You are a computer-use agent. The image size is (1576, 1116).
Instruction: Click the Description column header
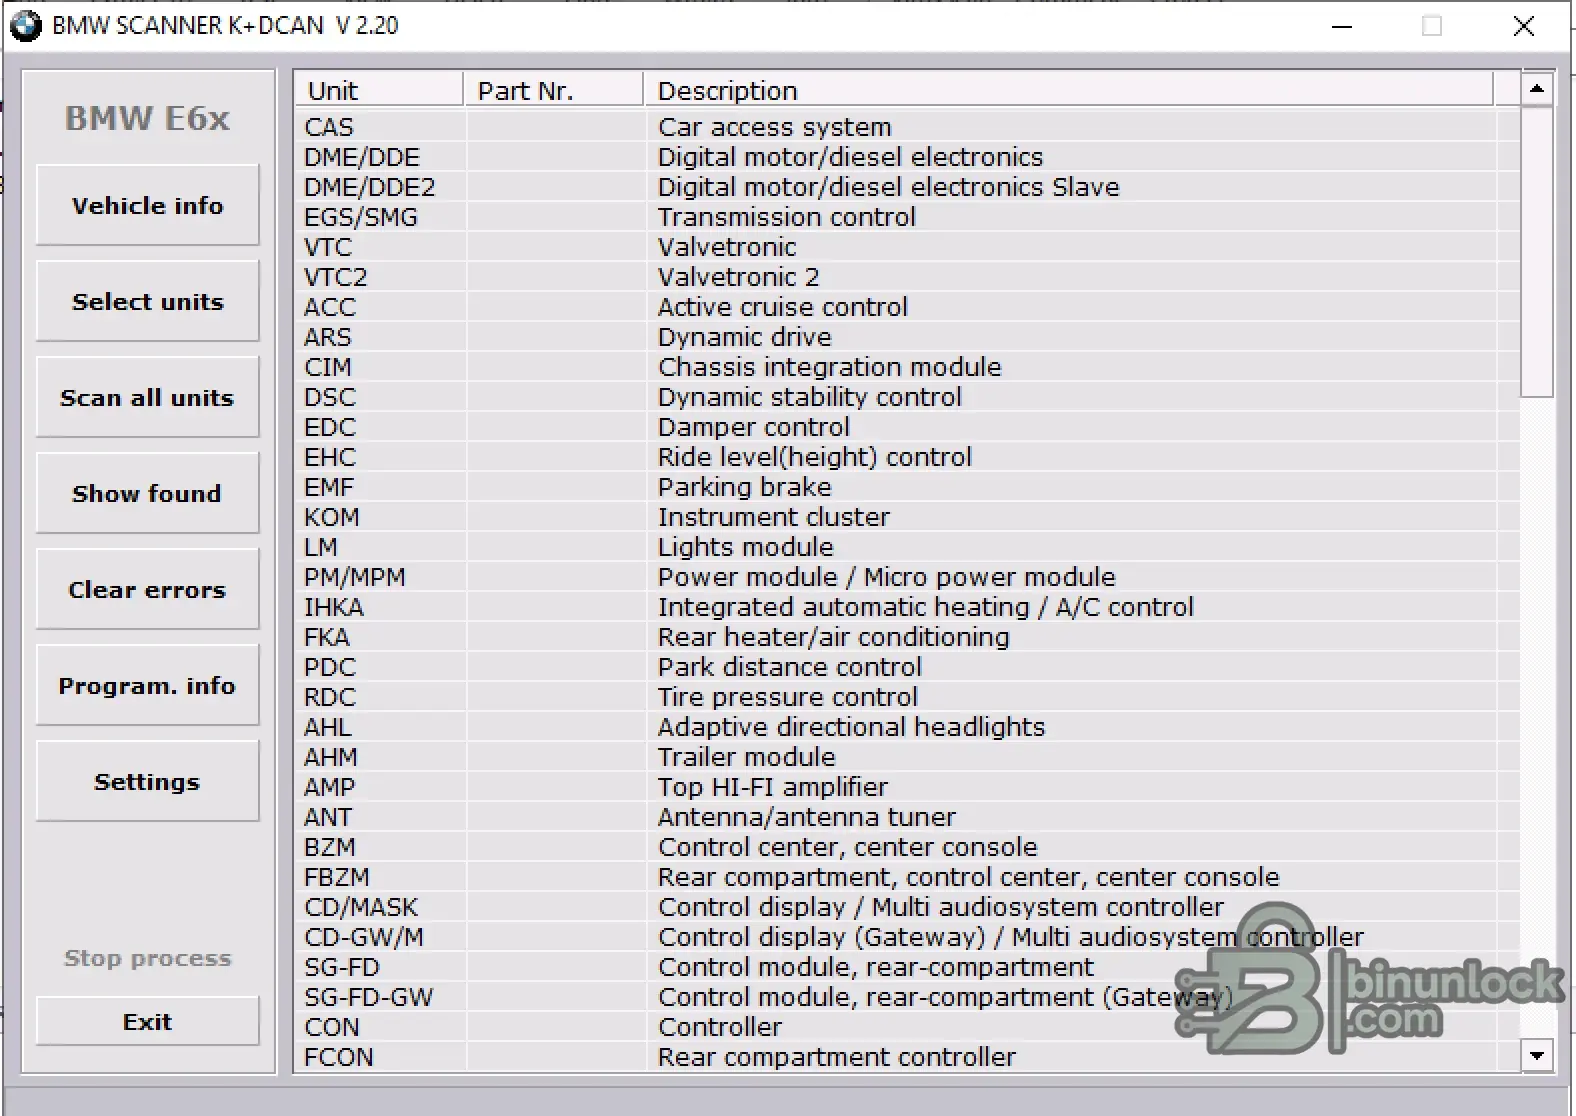click(x=1069, y=90)
